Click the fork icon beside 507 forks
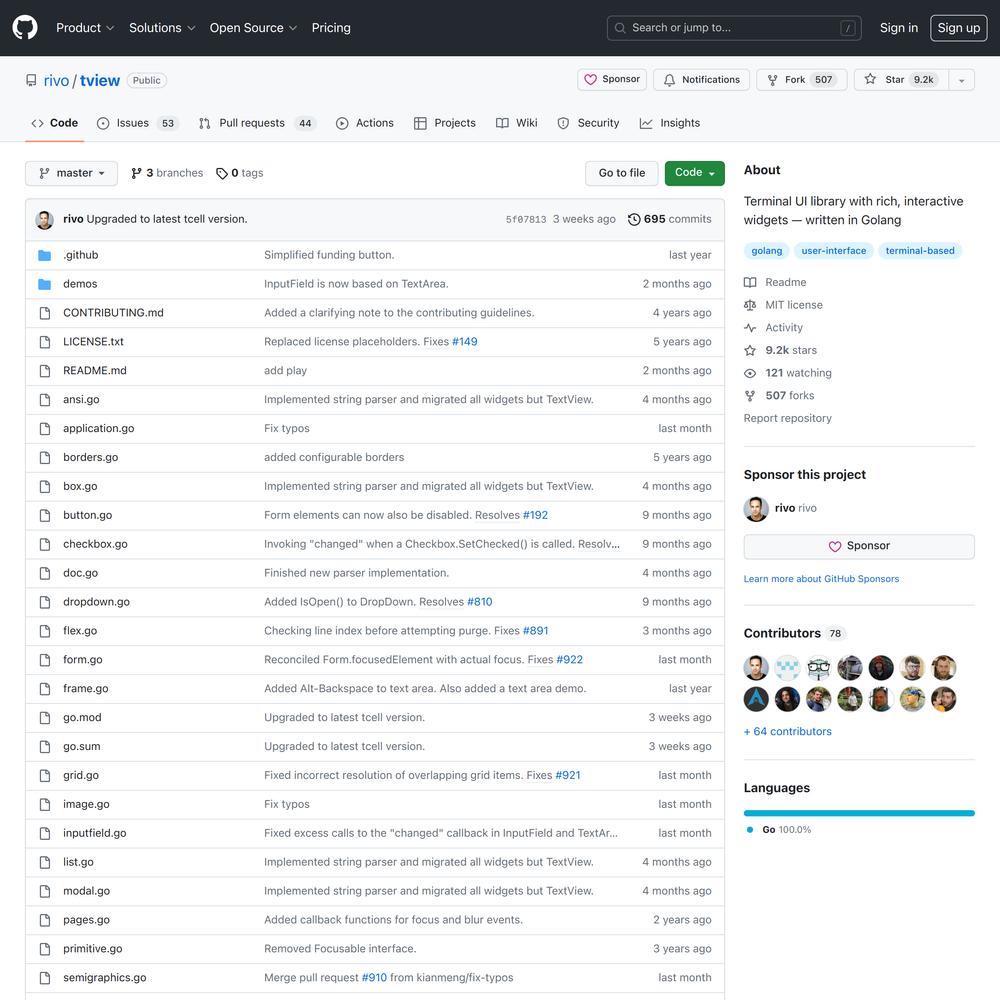The width and height of the screenshot is (1000, 1000). [750, 395]
